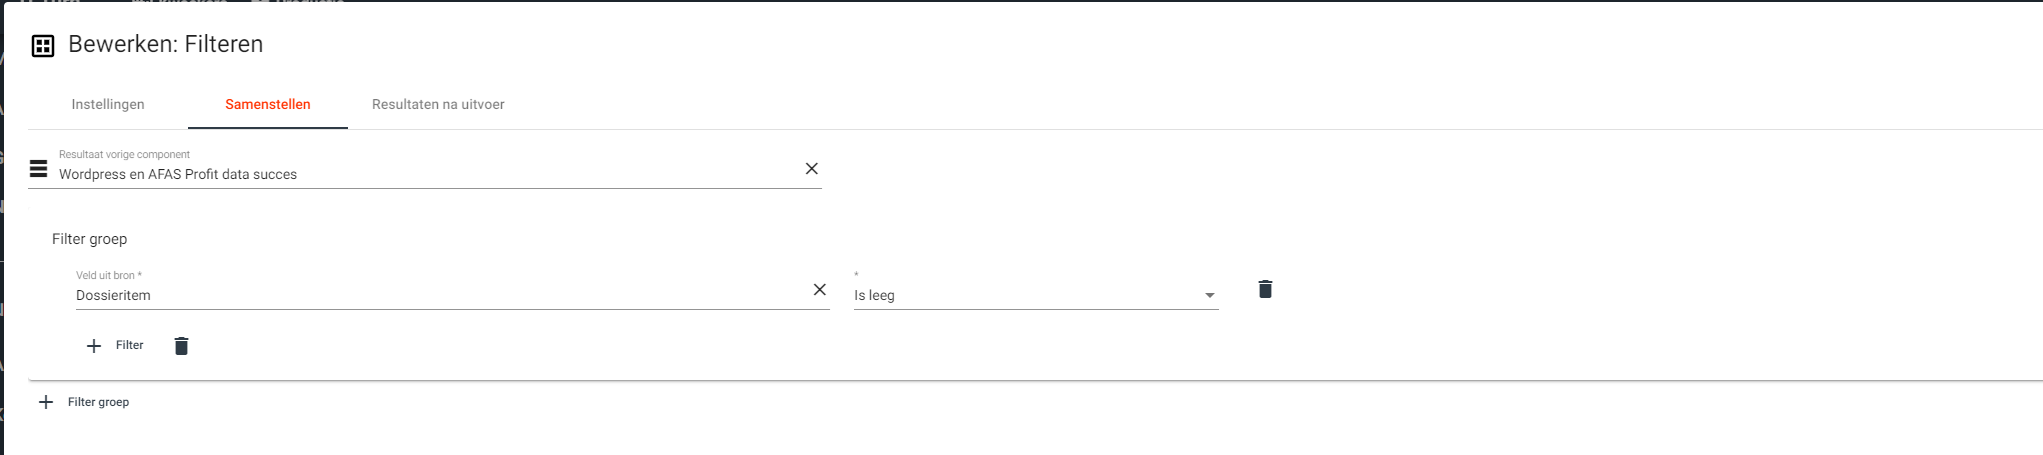
Task: Click the list icon before Resultaat vorige component
Action: click(x=39, y=168)
